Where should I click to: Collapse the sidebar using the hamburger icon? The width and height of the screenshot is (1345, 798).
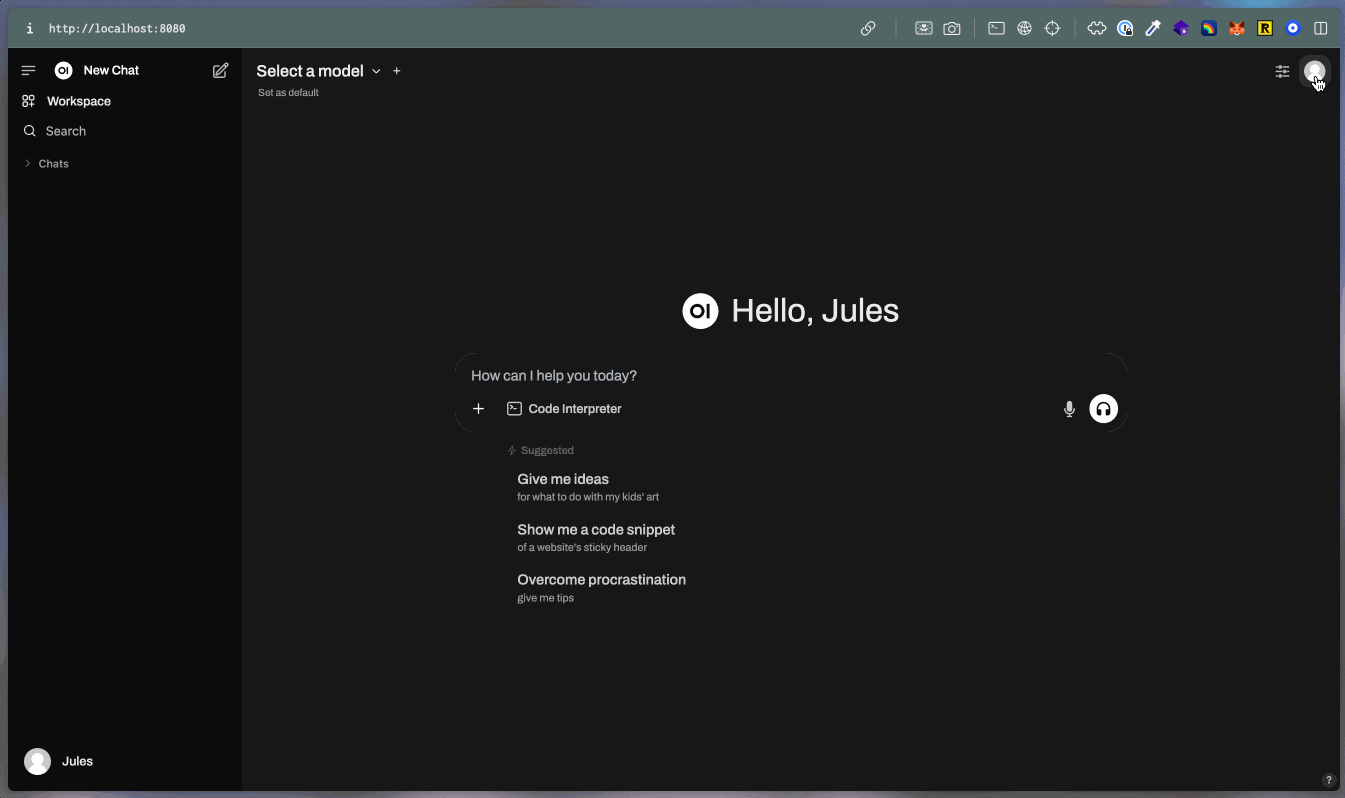(x=28, y=70)
